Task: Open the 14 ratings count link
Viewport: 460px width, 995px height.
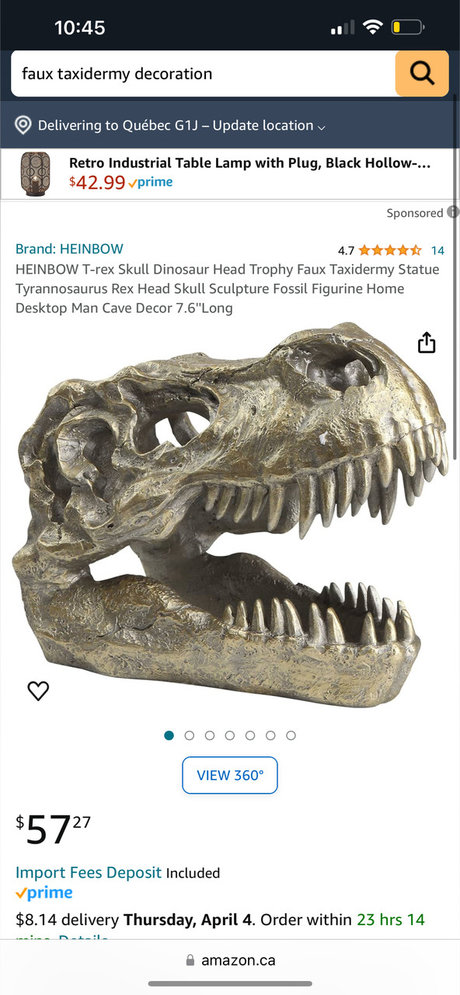Action: tap(438, 250)
